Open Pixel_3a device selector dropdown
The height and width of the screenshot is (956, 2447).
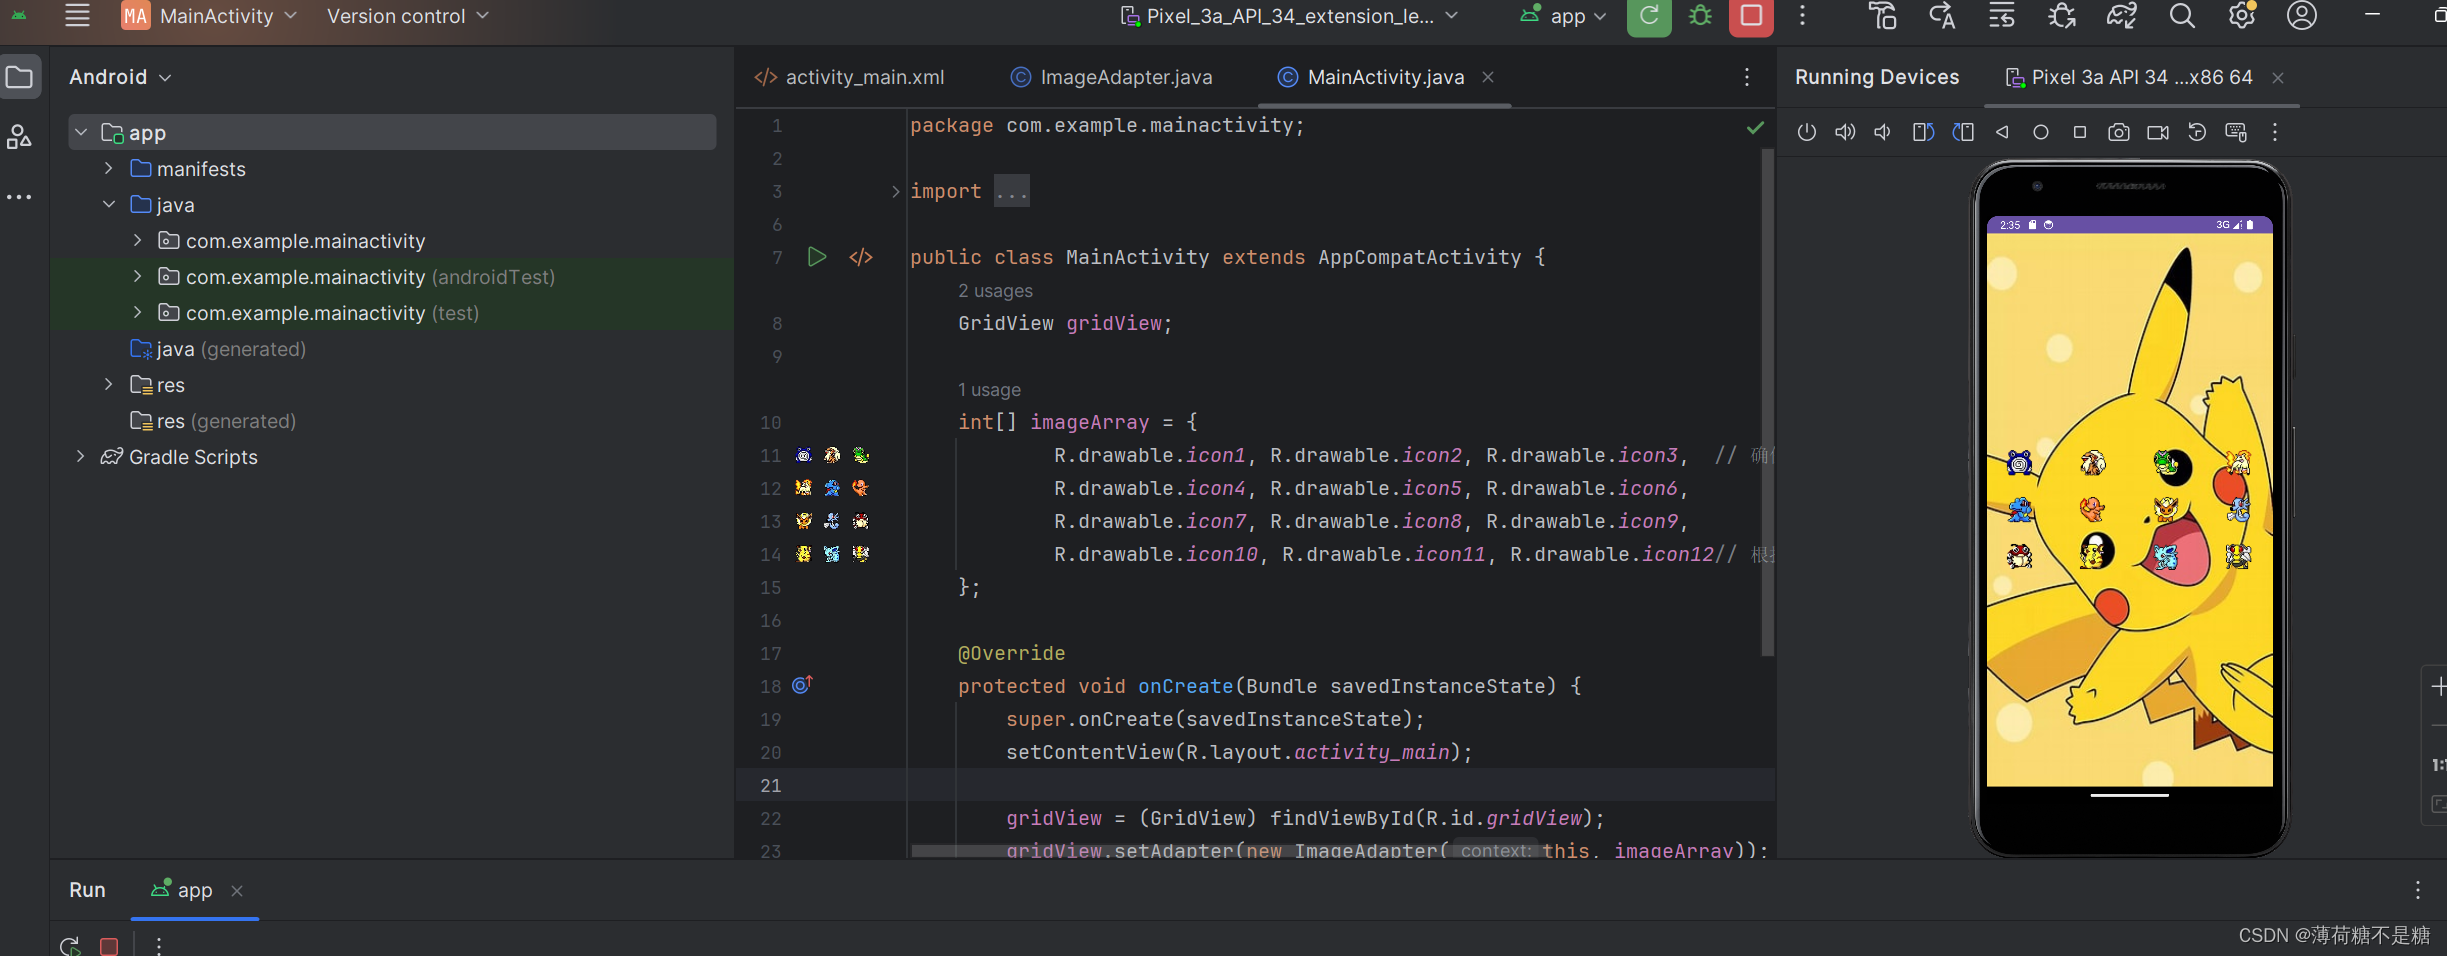(1288, 16)
